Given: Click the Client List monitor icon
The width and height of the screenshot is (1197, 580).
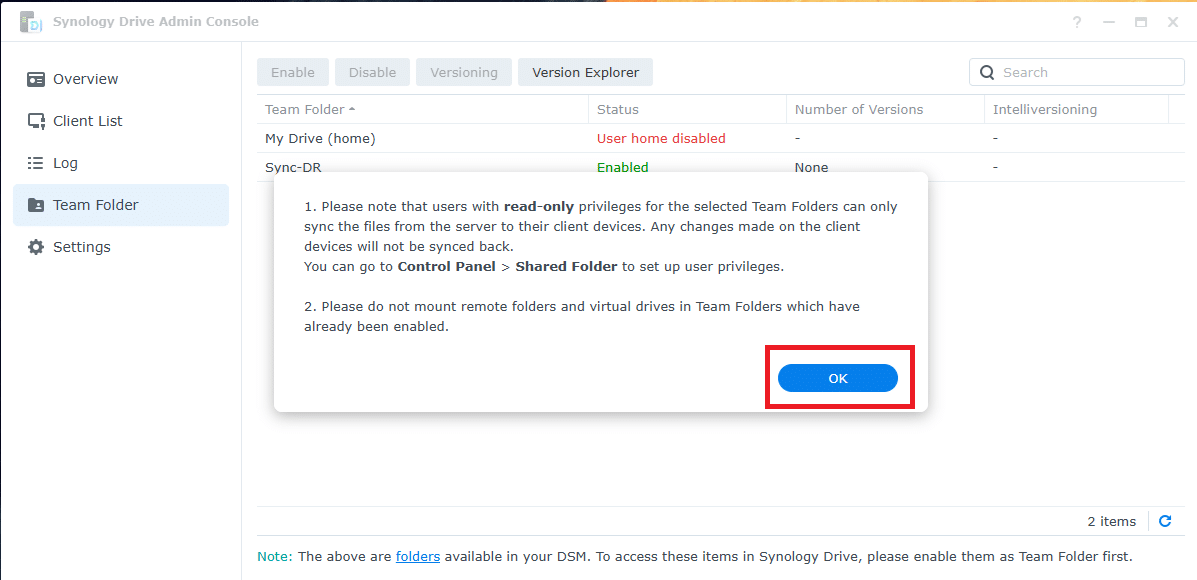Looking at the screenshot, I should pos(36,121).
